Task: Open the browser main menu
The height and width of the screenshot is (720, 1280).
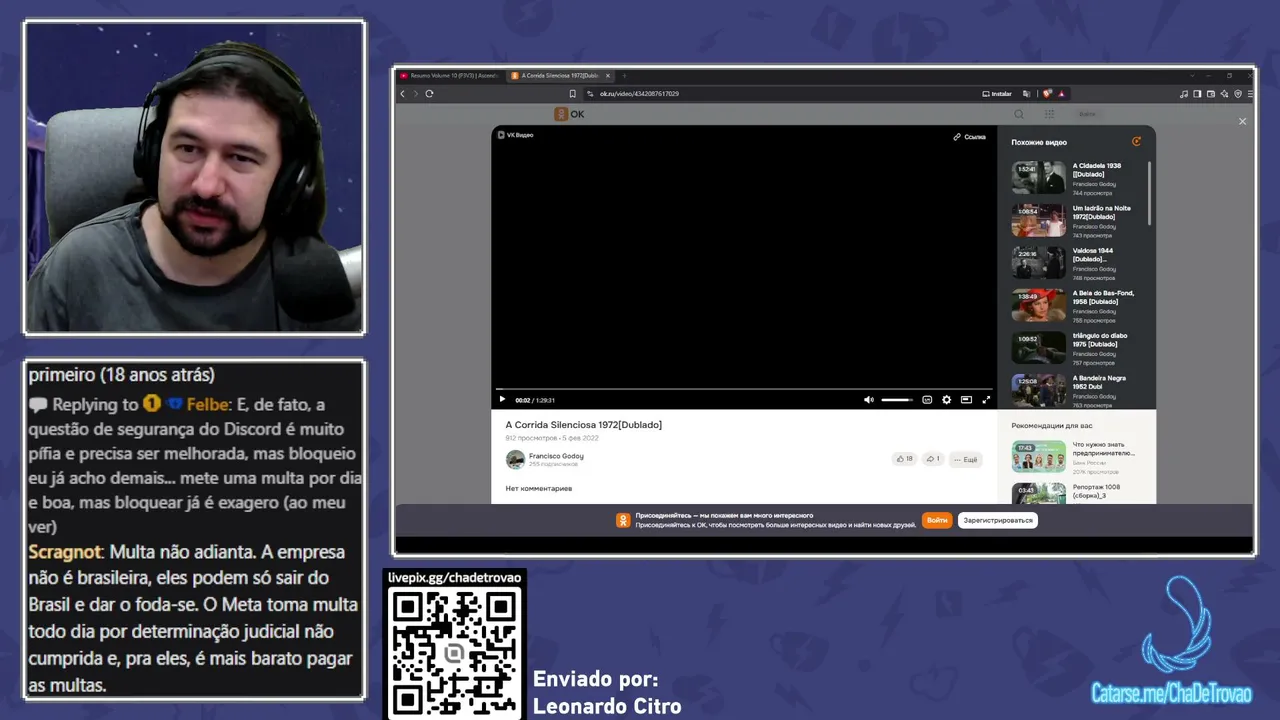Action: (1249, 94)
